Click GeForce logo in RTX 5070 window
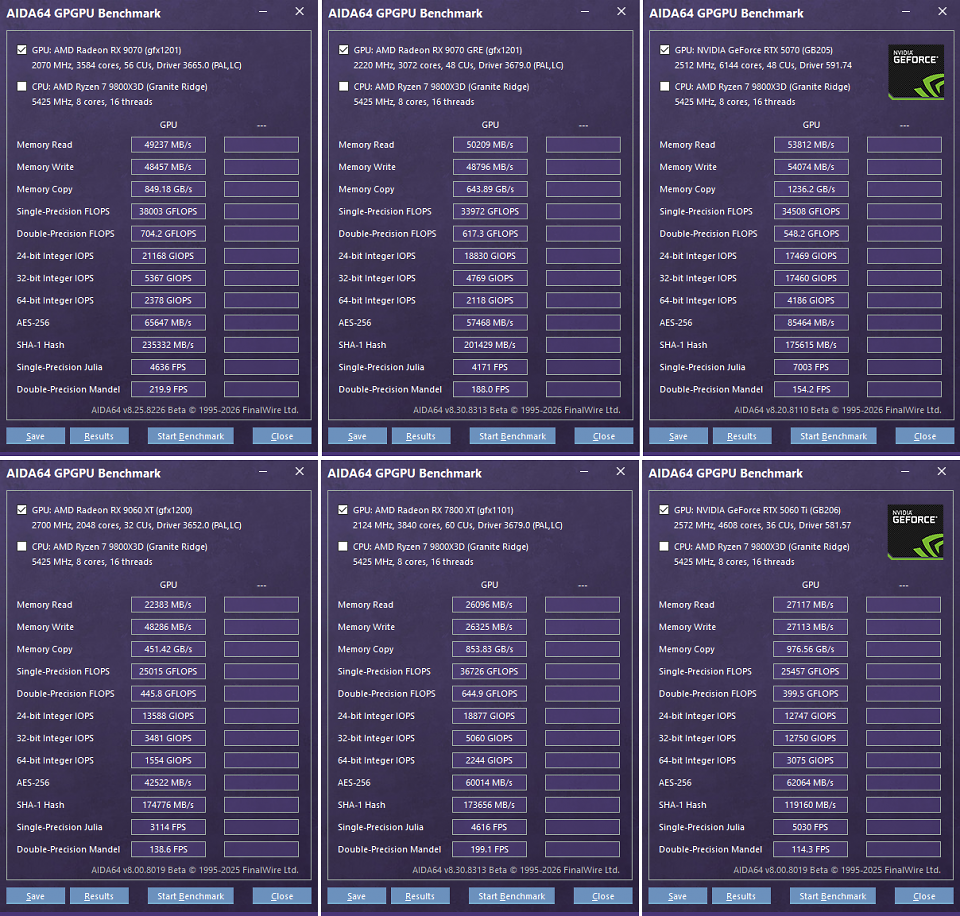The image size is (960, 916). click(916, 72)
